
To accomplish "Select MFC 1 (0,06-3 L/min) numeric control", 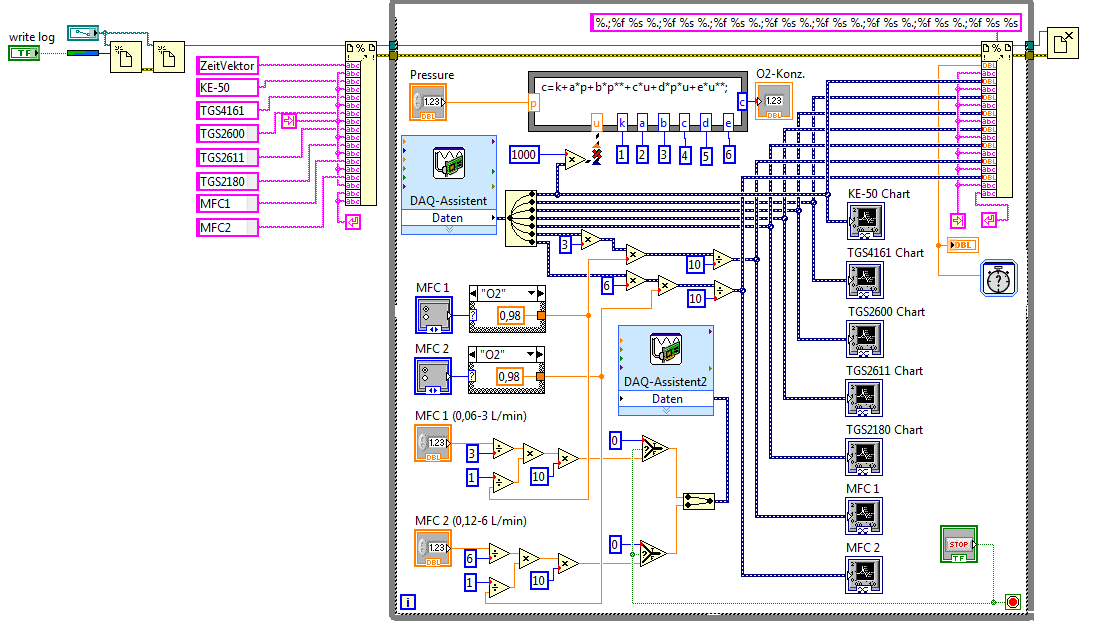I will [x=433, y=443].
